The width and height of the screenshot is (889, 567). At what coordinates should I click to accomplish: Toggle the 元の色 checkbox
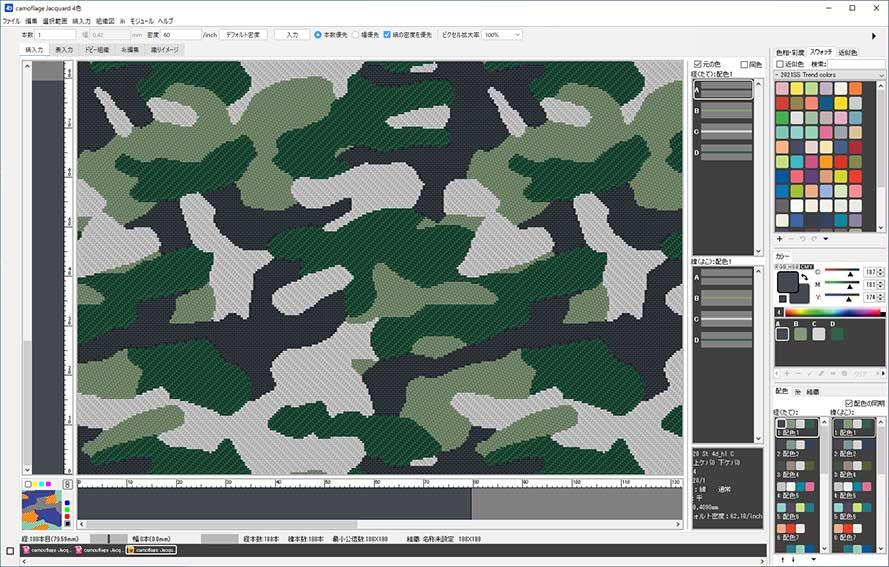coord(698,64)
